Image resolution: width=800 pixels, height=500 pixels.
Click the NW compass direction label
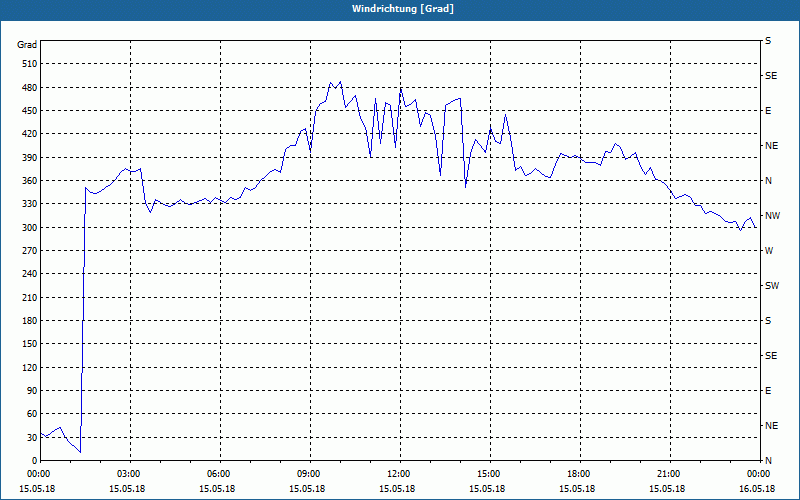(772, 216)
